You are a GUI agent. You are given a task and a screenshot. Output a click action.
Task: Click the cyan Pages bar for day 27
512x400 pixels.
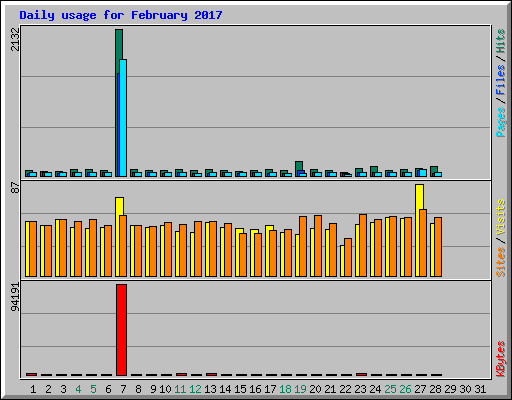point(423,173)
